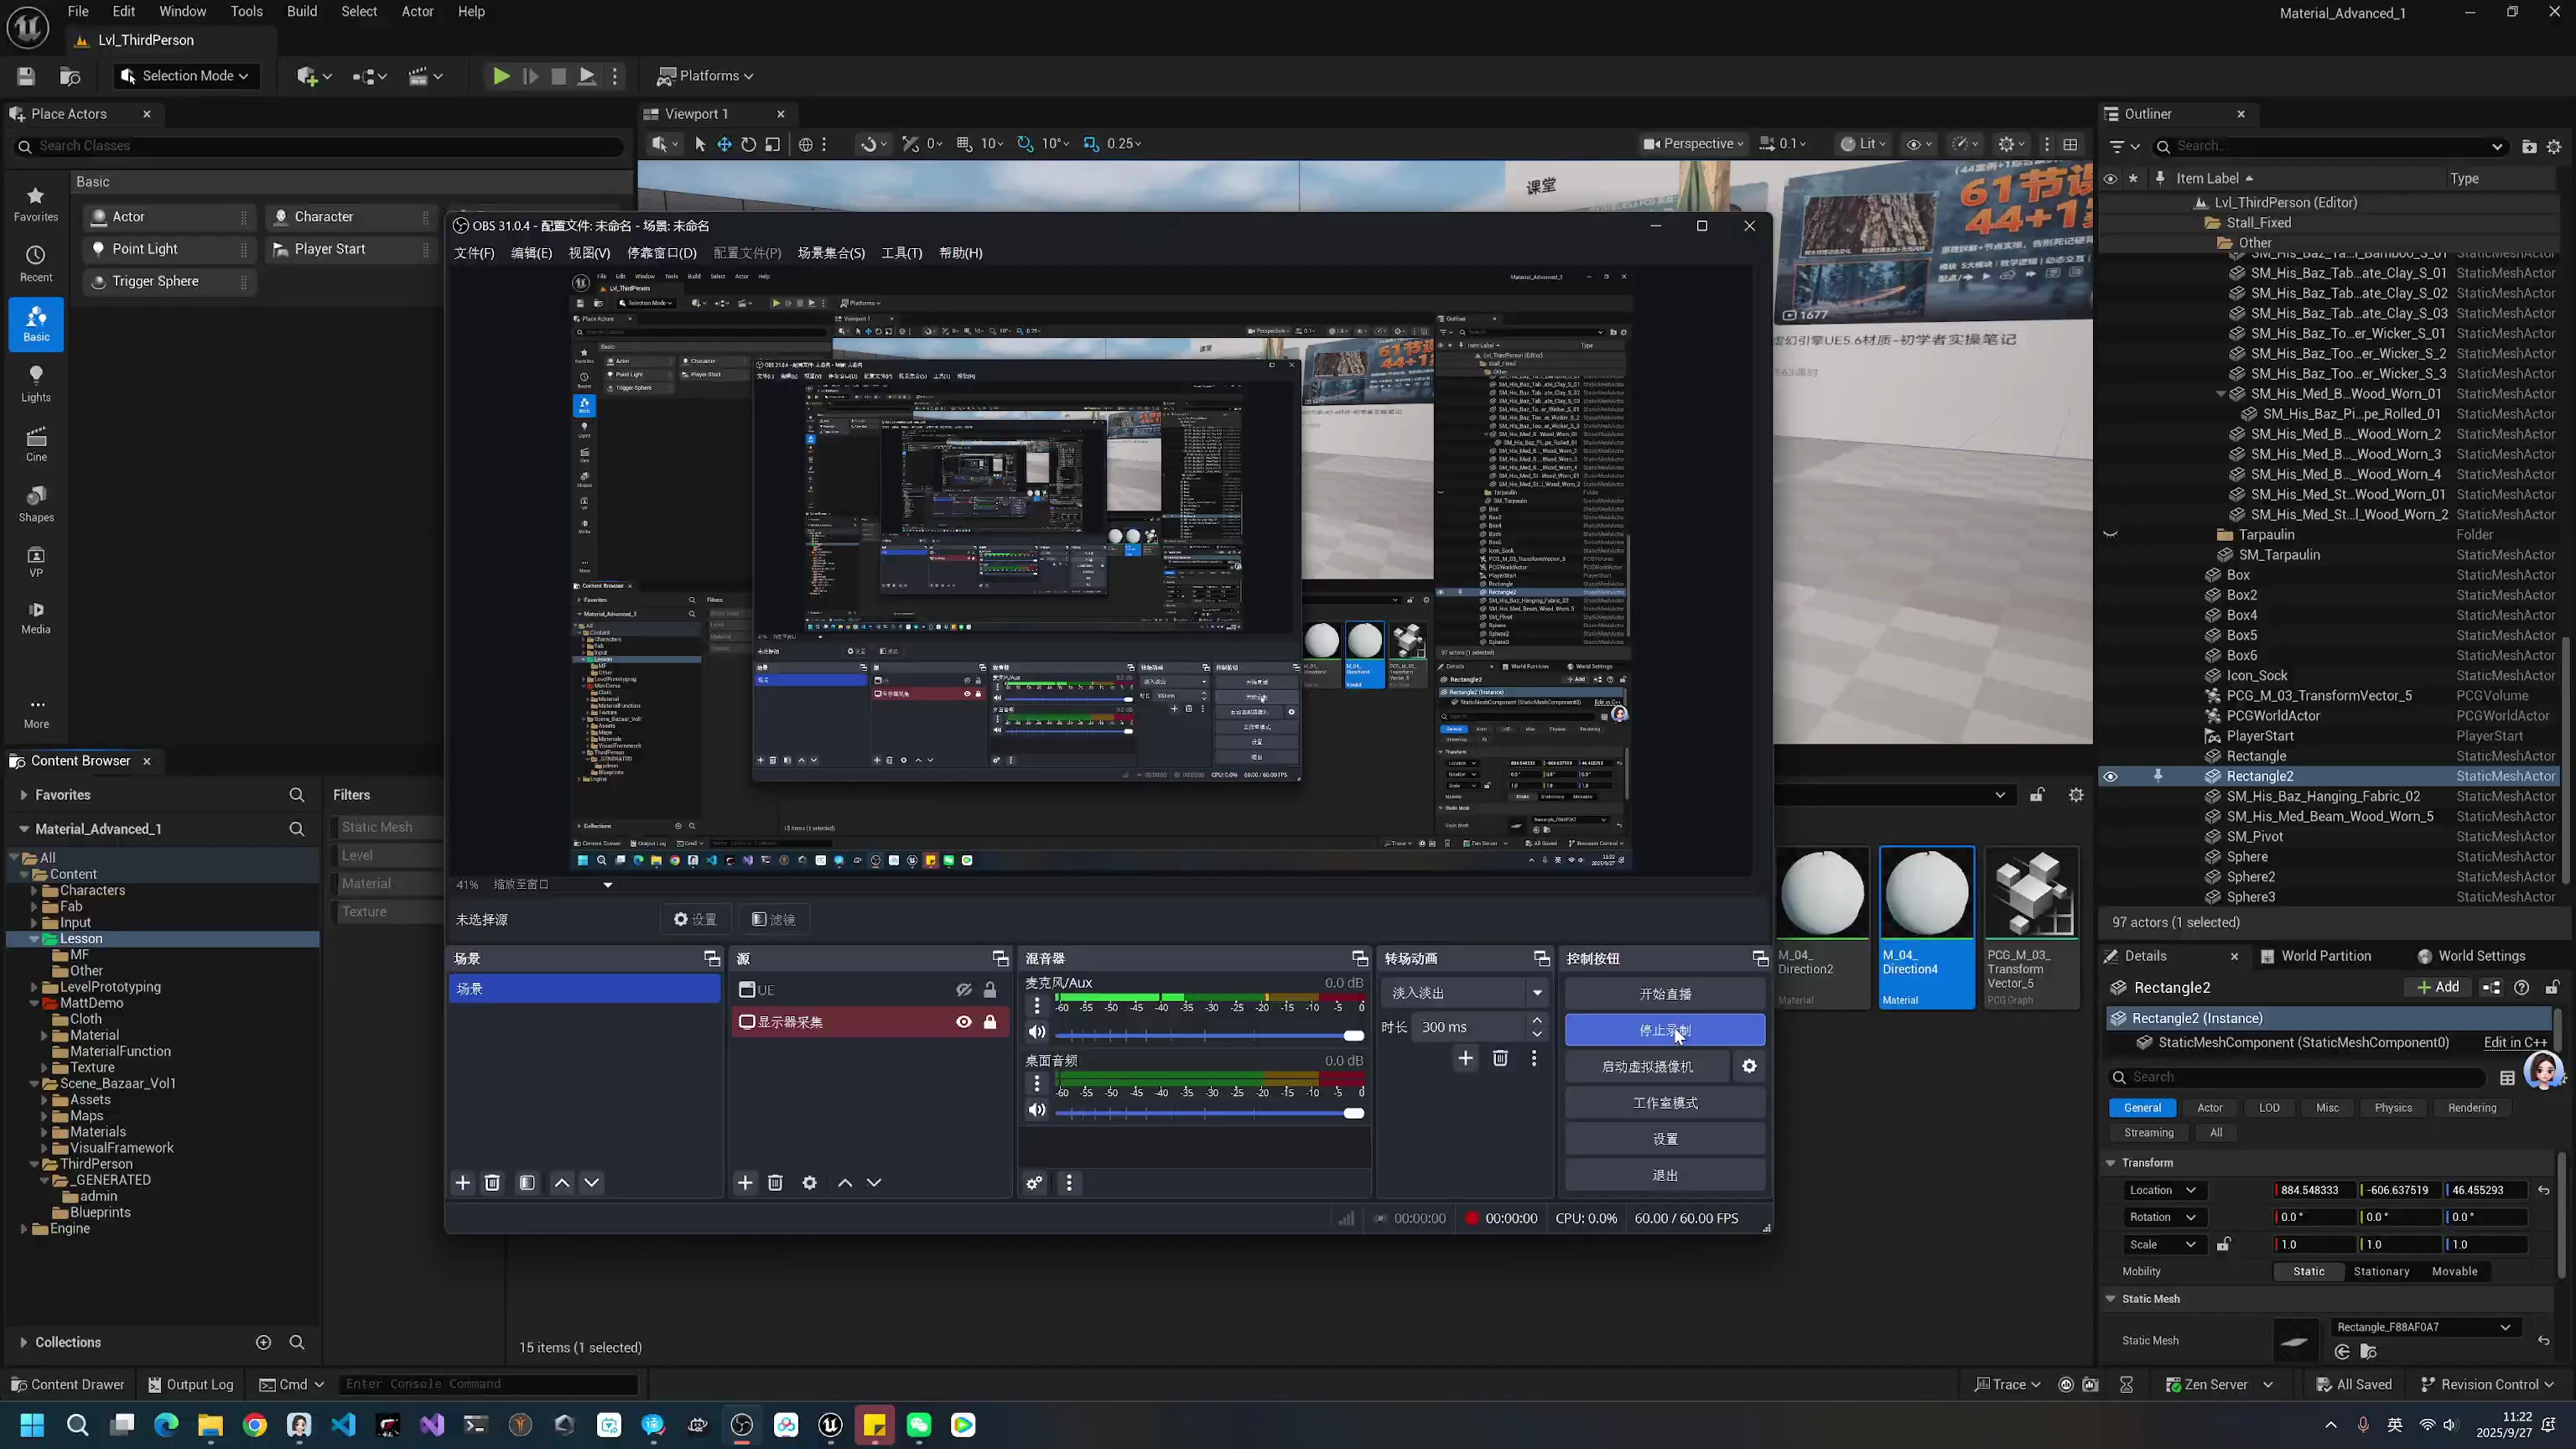Viewport: 2576px width, 1449px height.
Task: Open the Static Mesh asset dropdown
Action: click(2424, 1328)
